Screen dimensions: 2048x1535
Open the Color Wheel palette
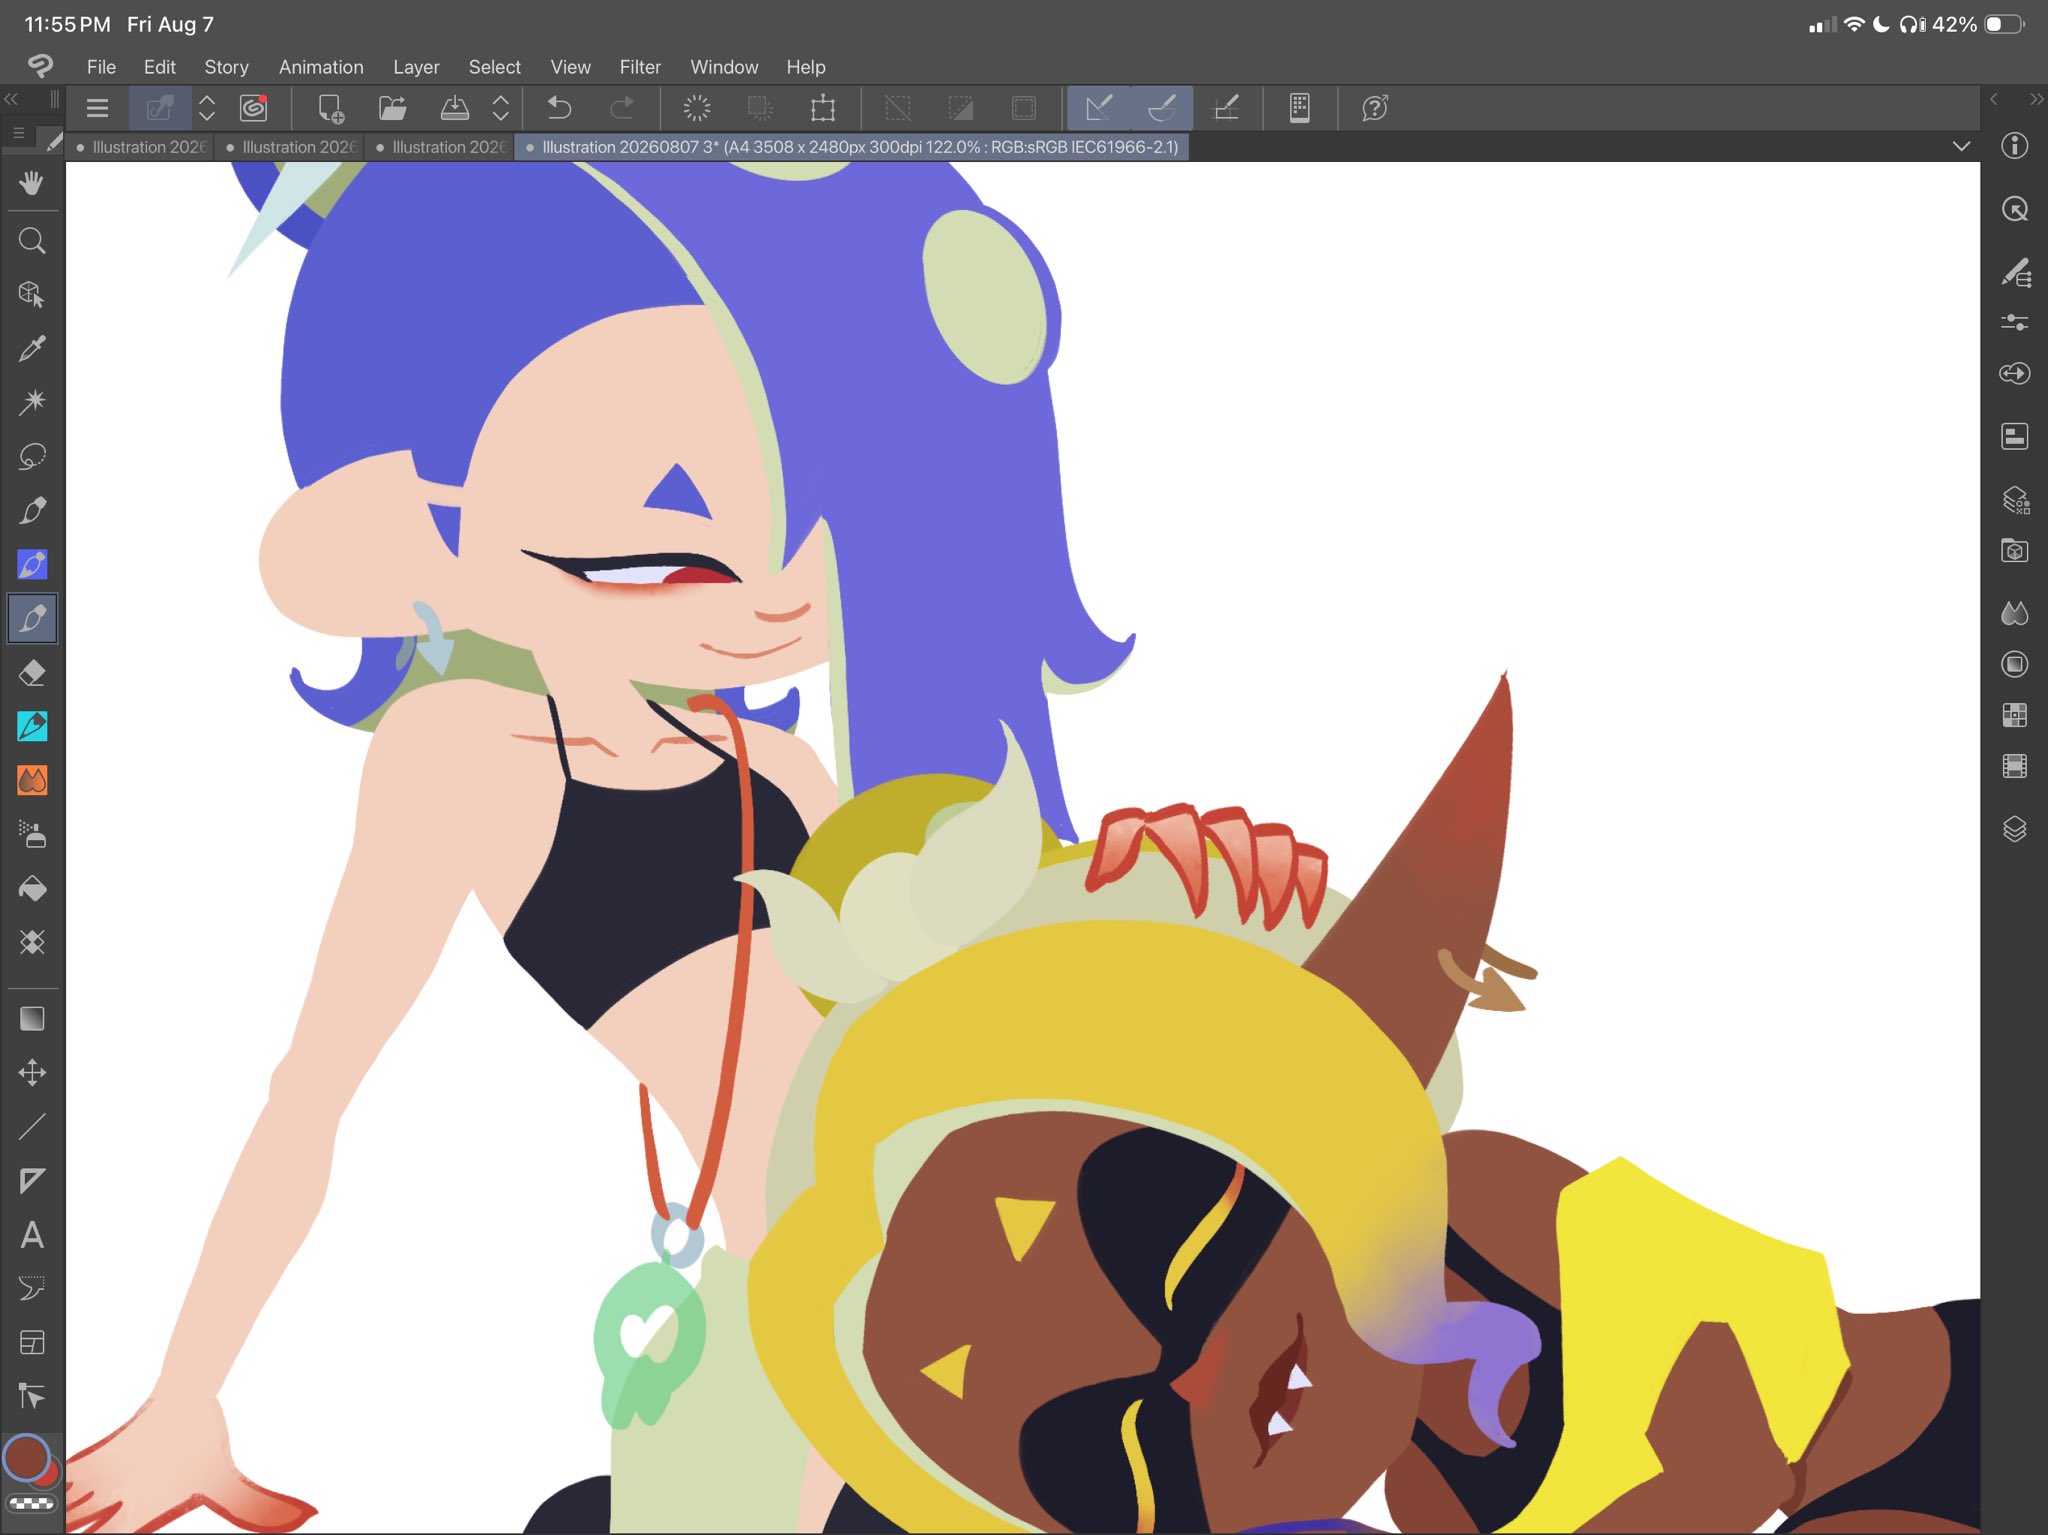point(2015,664)
